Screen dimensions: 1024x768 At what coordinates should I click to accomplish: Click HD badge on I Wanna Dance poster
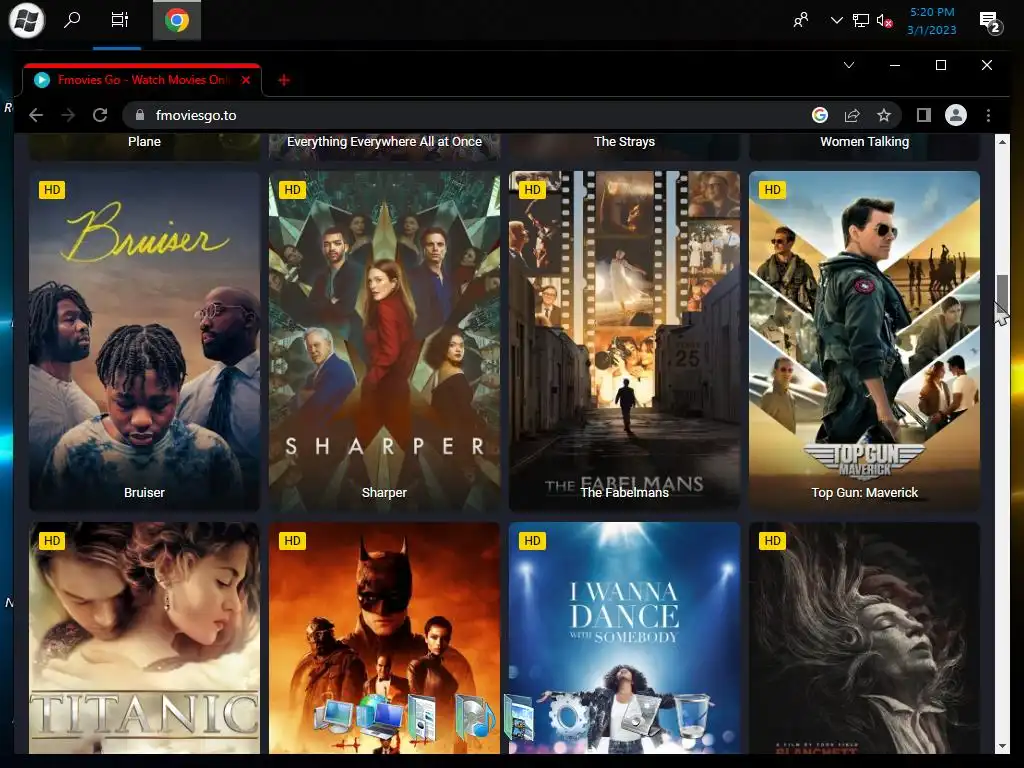point(532,541)
